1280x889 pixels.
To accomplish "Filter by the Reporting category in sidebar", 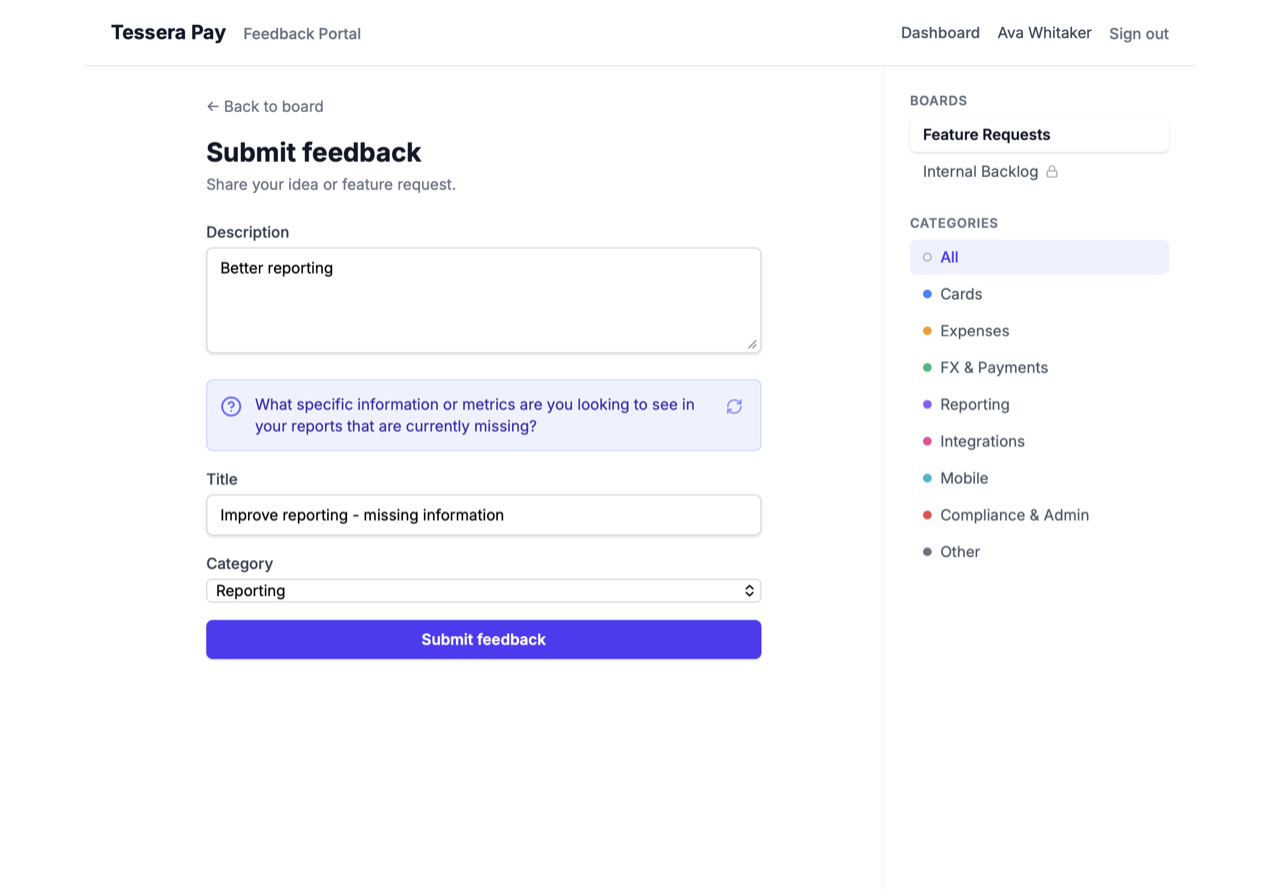I will (x=1039, y=405).
